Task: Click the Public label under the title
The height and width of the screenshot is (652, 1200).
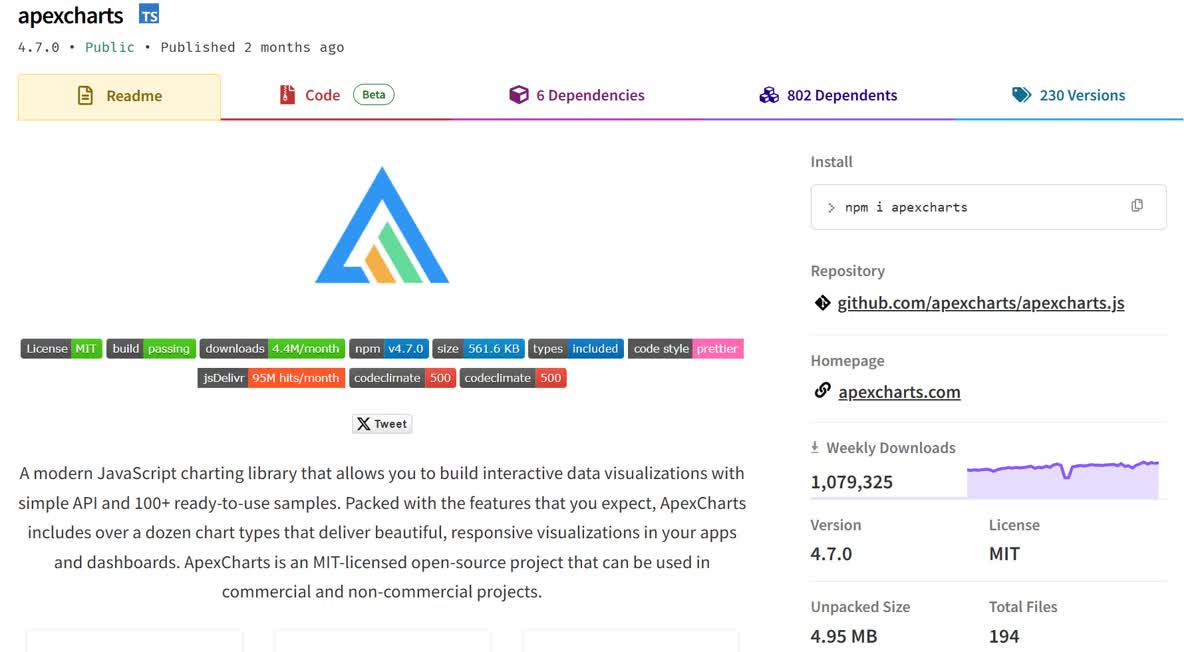Action: pyautogui.click(x=110, y=47)
